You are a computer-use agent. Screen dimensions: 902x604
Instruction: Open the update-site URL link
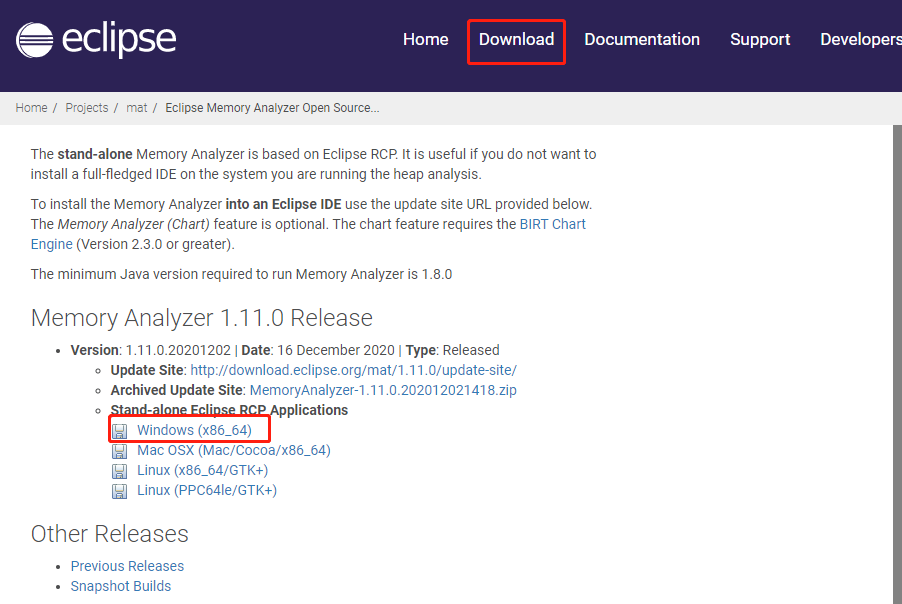354,370
